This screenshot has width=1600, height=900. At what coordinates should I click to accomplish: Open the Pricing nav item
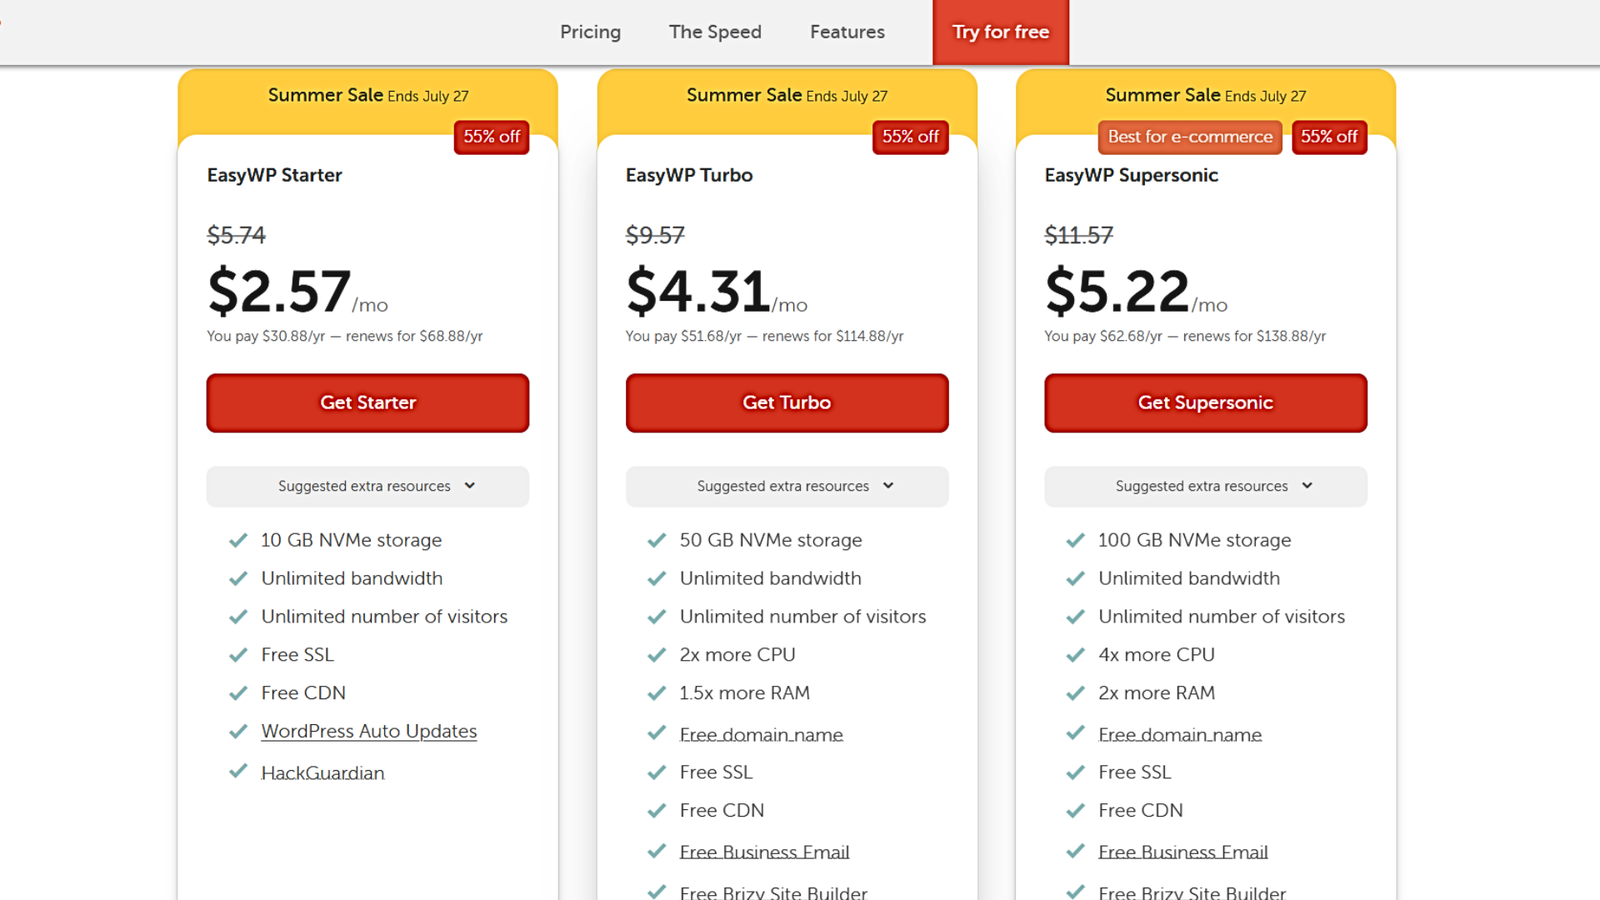(x=590, y=32)
